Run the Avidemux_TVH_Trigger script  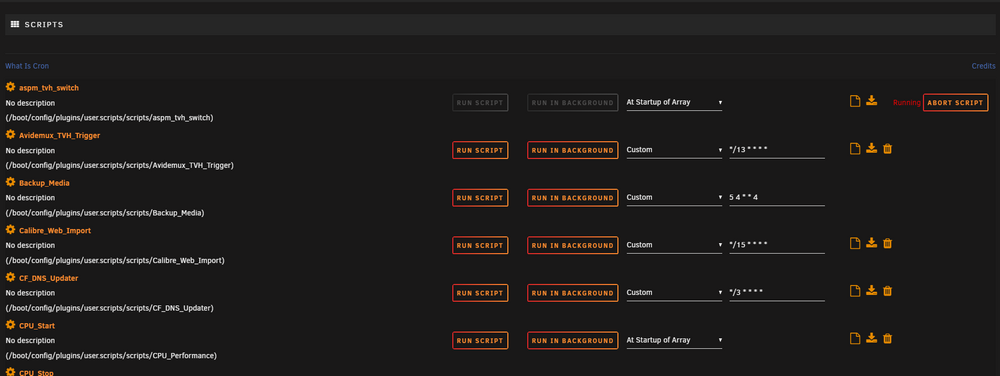480,150
